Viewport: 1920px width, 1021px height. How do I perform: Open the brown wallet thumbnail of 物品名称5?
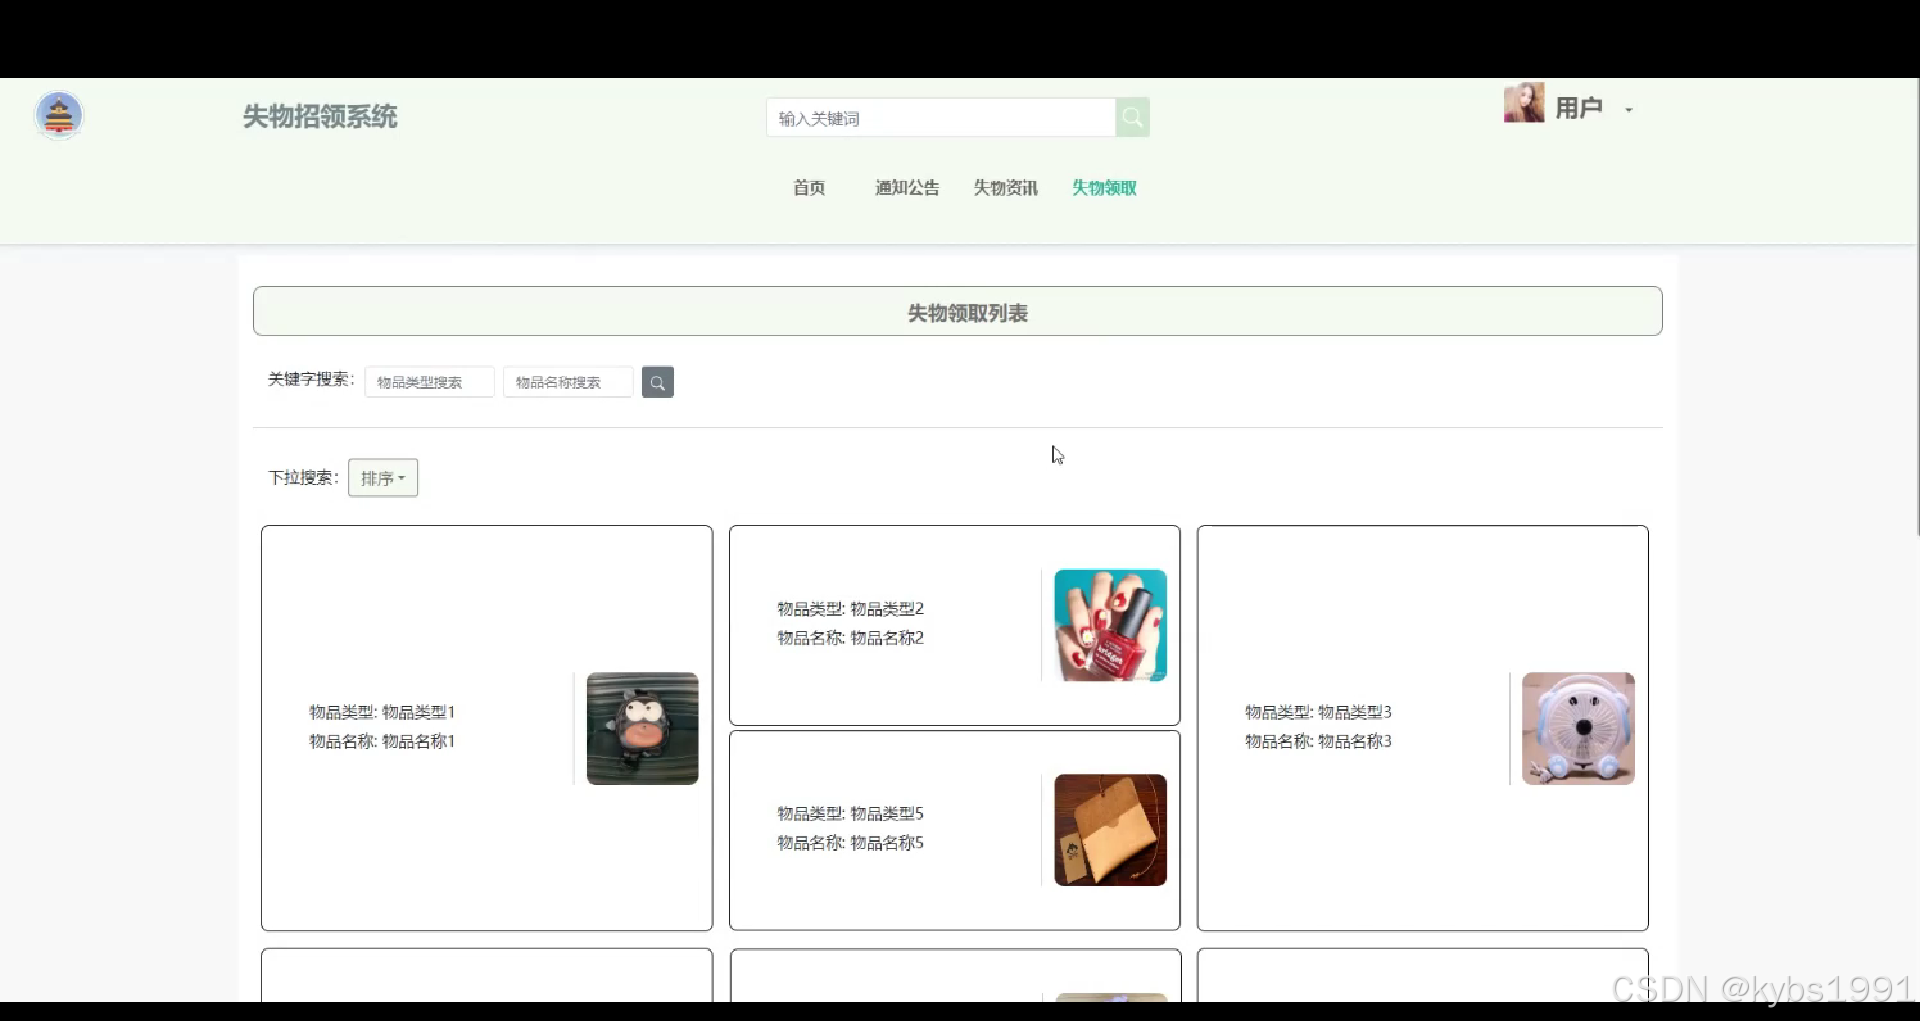click(1111, 830)
